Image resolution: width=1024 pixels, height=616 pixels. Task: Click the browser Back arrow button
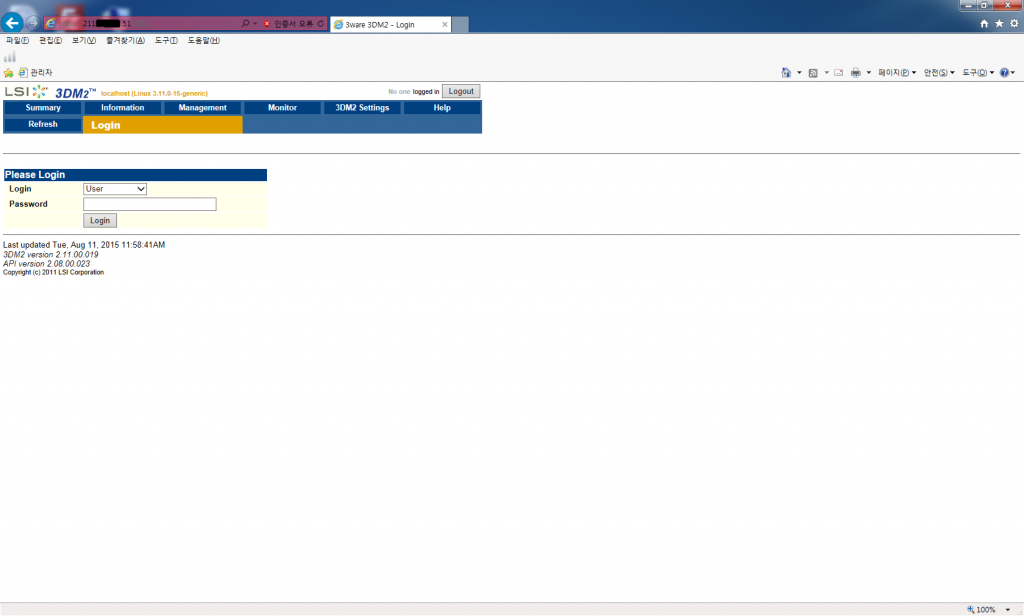12,23
